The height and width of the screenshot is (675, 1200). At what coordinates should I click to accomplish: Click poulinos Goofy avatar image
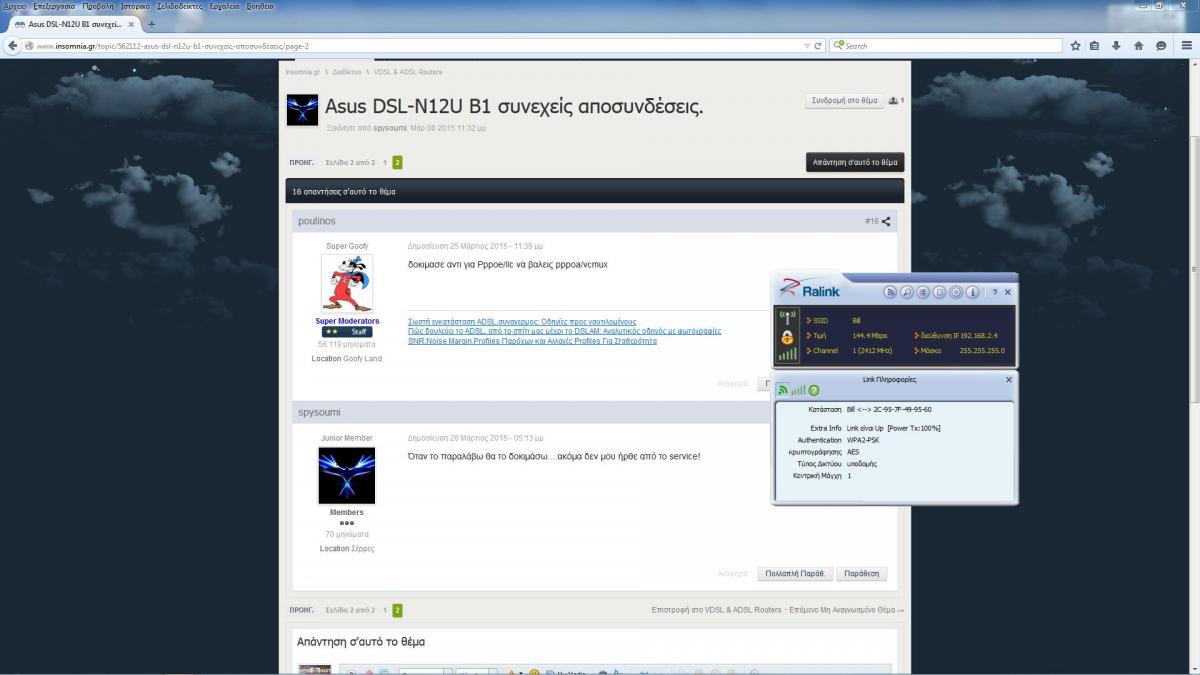pyautogui.click(x=346, y=283)
